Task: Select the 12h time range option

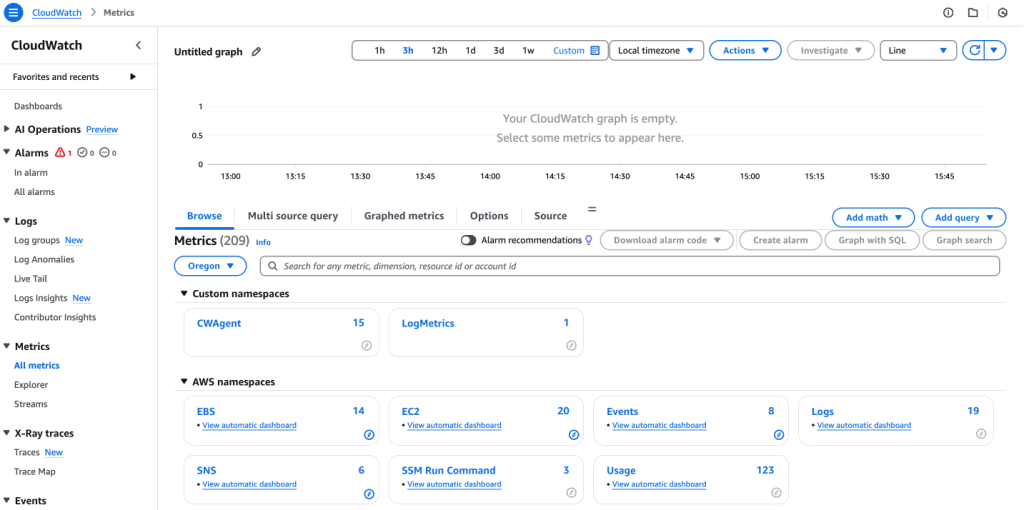Action: click(x=439, y=50)
